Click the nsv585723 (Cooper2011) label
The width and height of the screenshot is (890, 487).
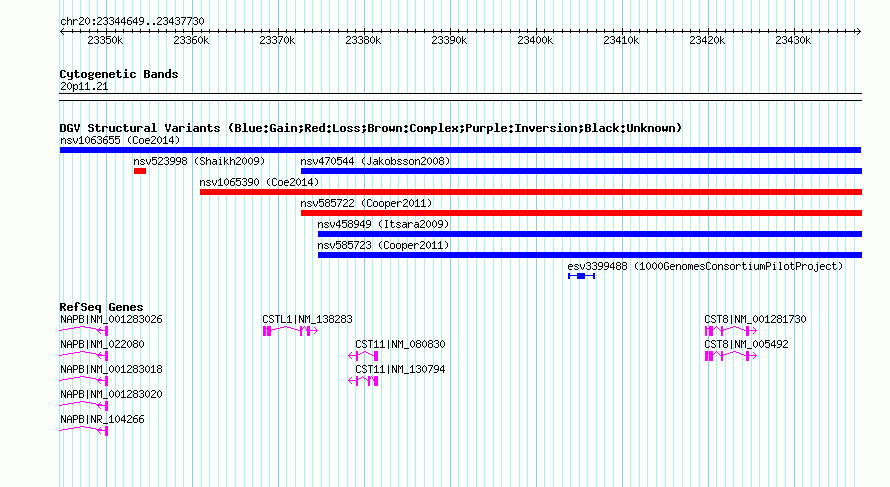click(383, 245)
